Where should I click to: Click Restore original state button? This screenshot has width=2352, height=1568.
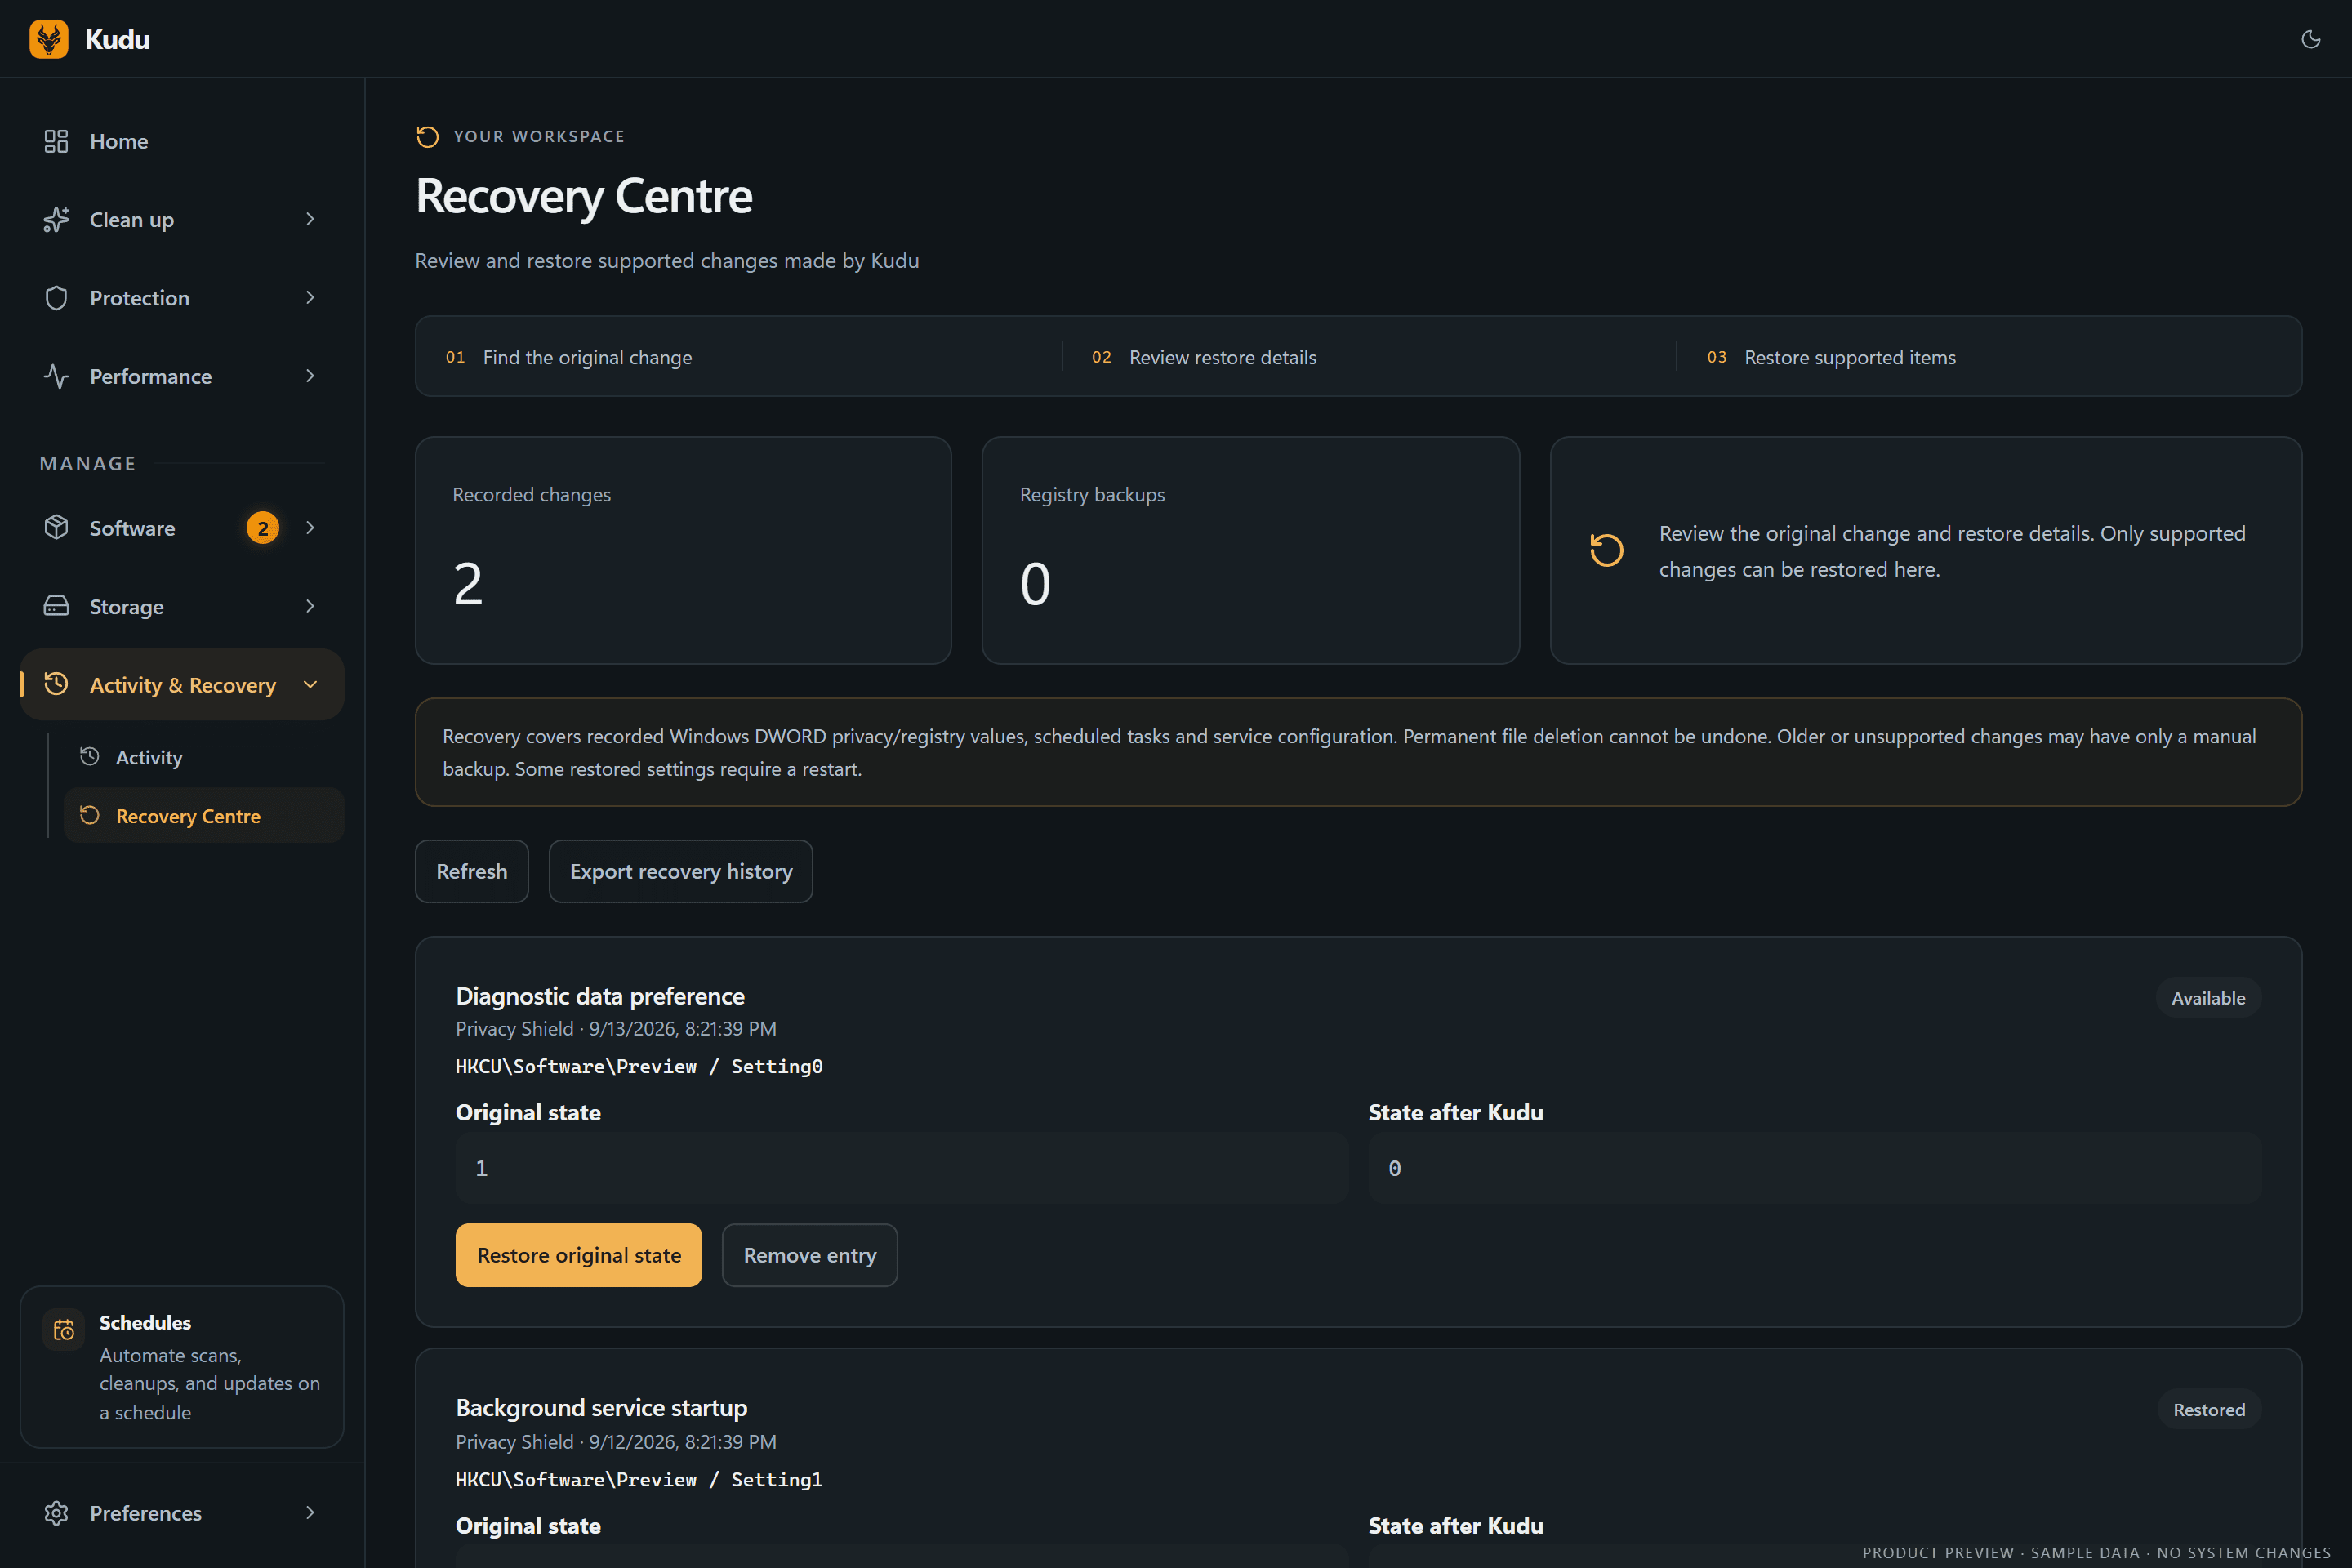tap(579, 1255)
